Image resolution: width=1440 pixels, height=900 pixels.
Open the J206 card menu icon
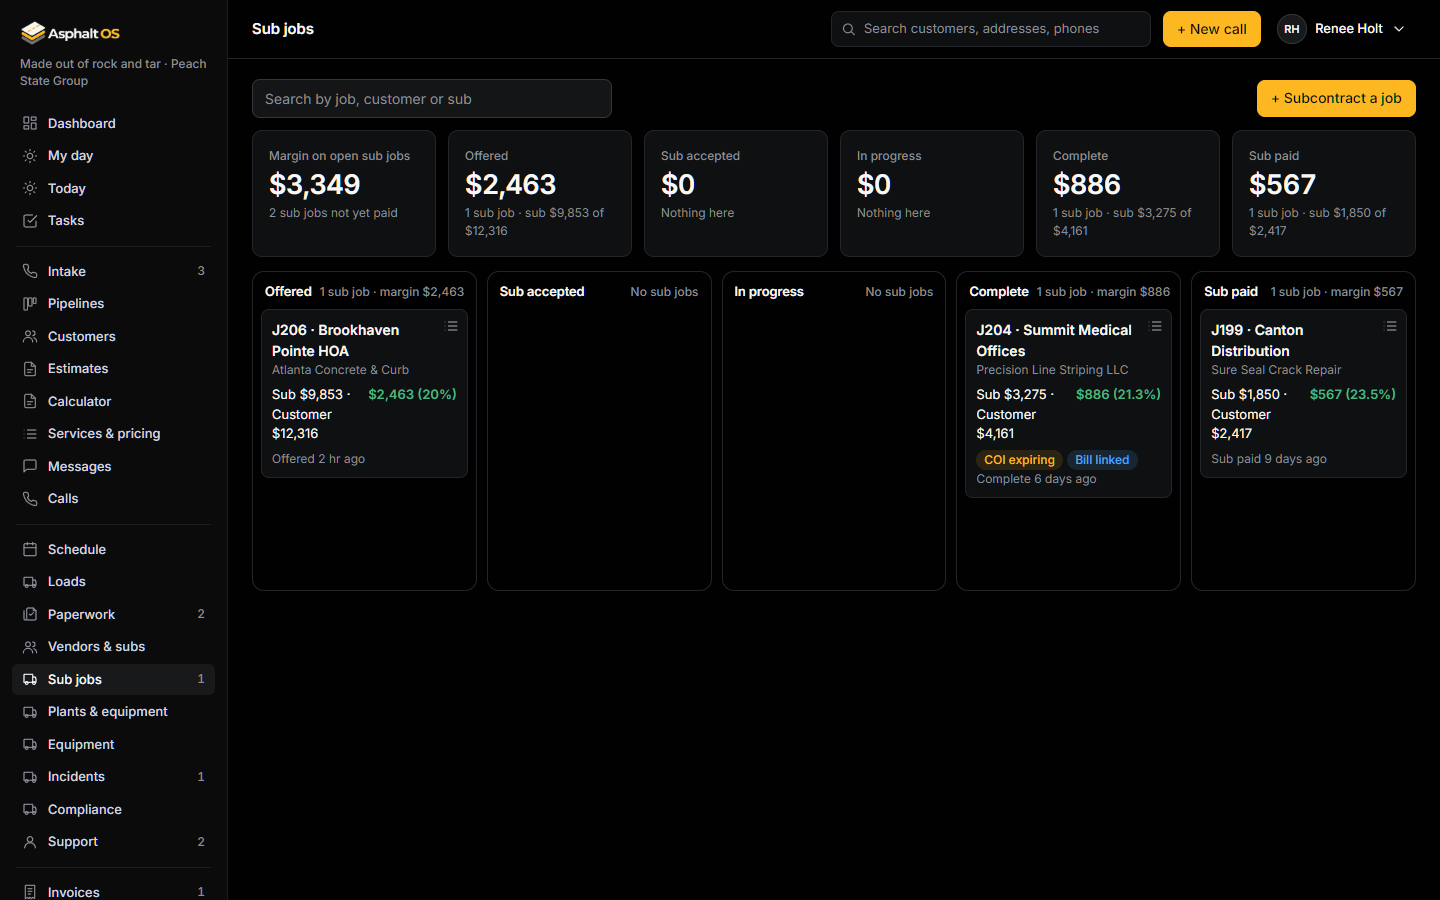451,326
